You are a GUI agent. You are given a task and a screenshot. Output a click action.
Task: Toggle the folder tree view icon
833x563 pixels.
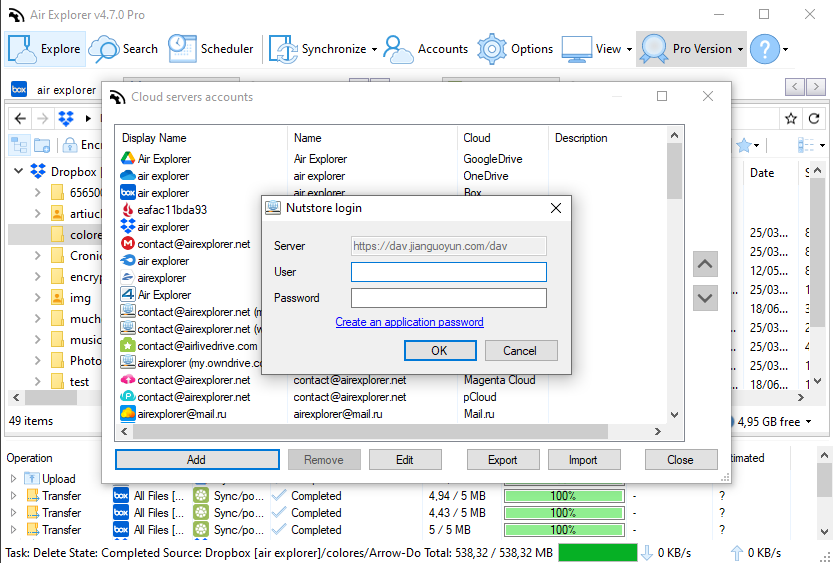[x=20, y=144]
